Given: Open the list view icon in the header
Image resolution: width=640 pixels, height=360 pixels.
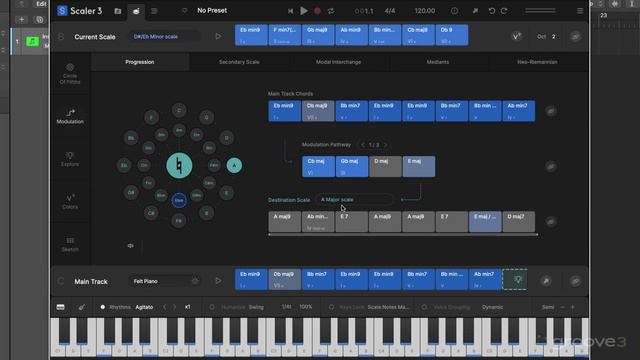Looking at the screenshot, I should 154,11.
